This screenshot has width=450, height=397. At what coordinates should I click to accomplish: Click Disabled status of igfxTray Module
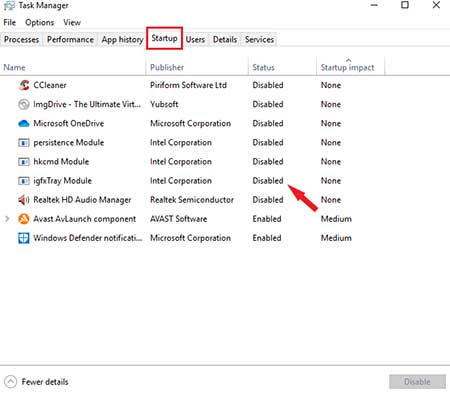268,181
